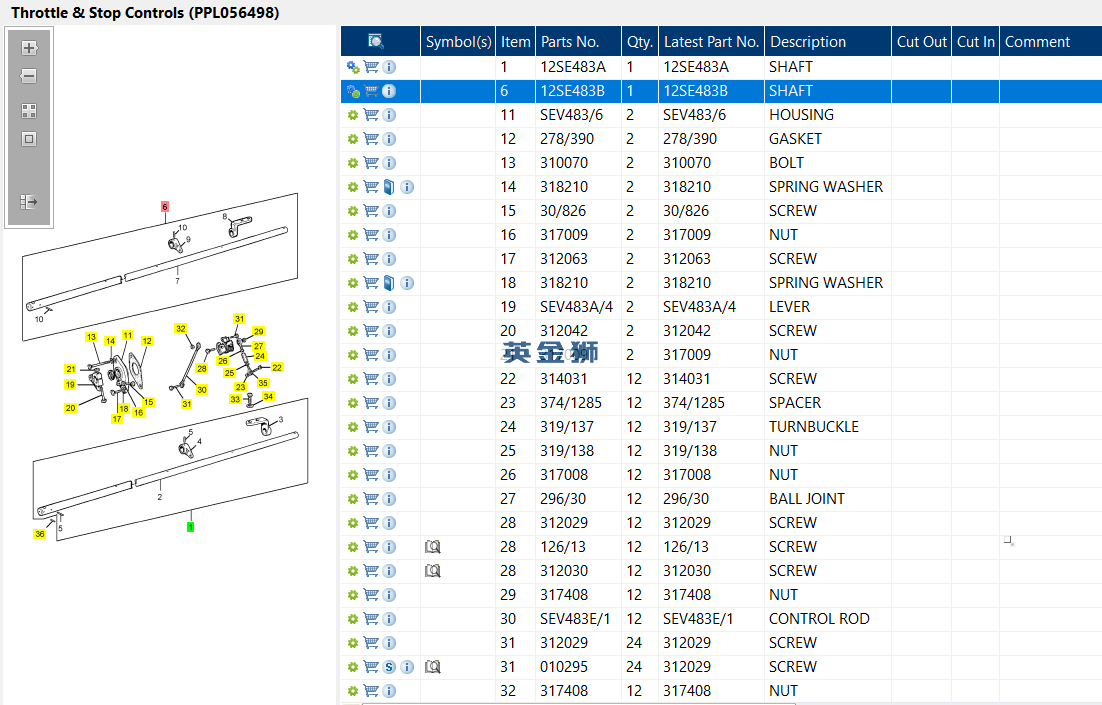Image resolution: width=1102 pixels, height=705 pixels.
Task: Zoom out of the parts diagram
Action: 29,76
